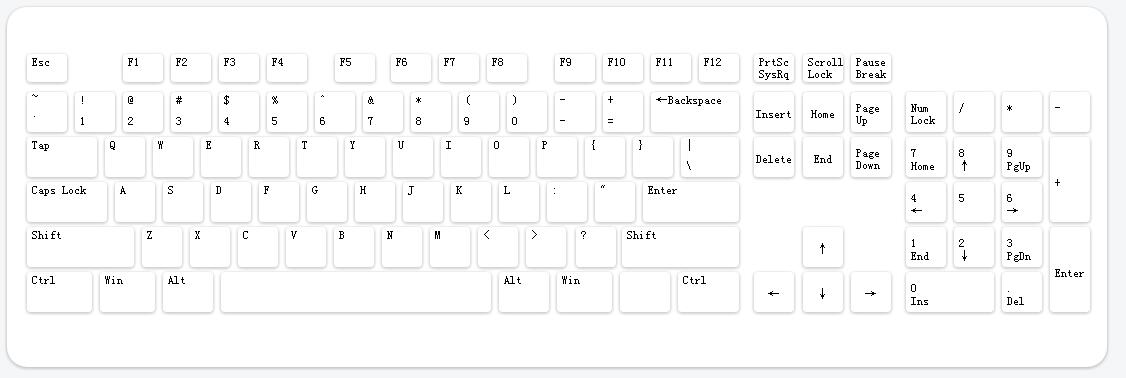Click the Esc key
Viewport: 1126px width, 378px height.
tap(47, 68)
